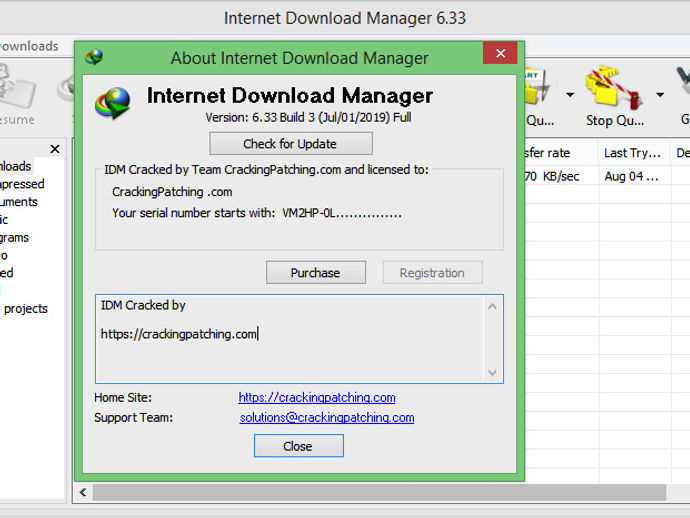
Task: Open the Stop Queue dropdown arrow
Action: [x=660, y=95]
